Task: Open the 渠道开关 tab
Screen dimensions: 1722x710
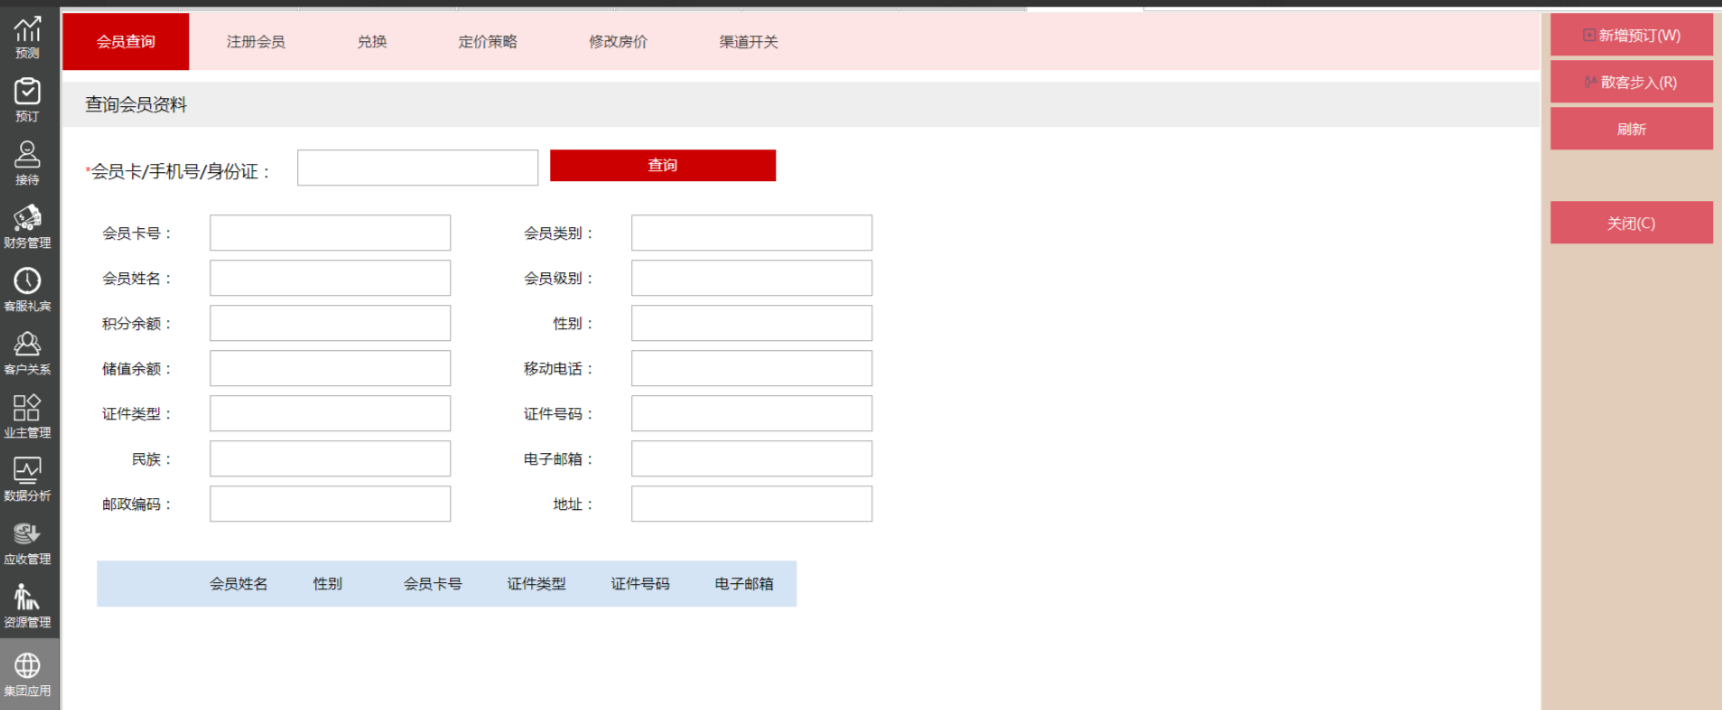Action: point(748,42)
